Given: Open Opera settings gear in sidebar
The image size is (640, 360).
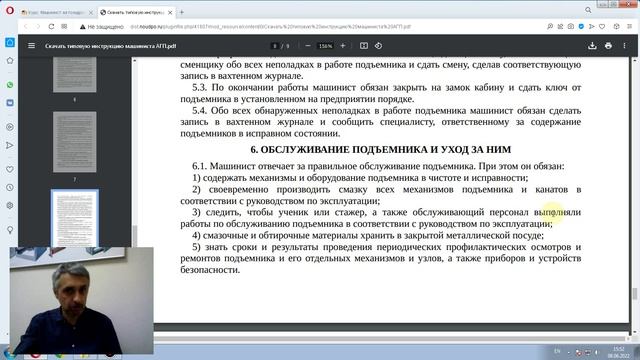Looking at the screenshot, I should point(10,205).
